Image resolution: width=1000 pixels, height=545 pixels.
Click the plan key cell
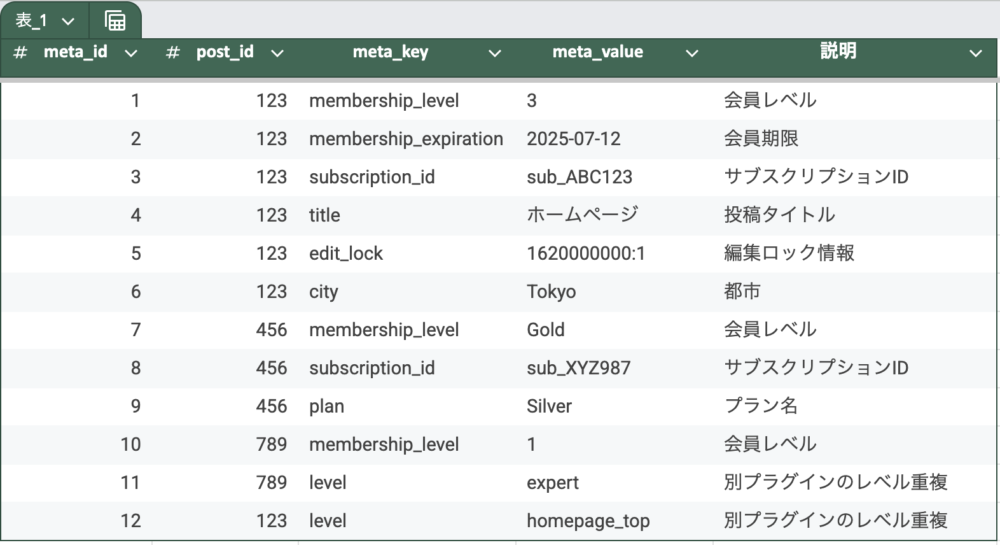click(327, 407)
